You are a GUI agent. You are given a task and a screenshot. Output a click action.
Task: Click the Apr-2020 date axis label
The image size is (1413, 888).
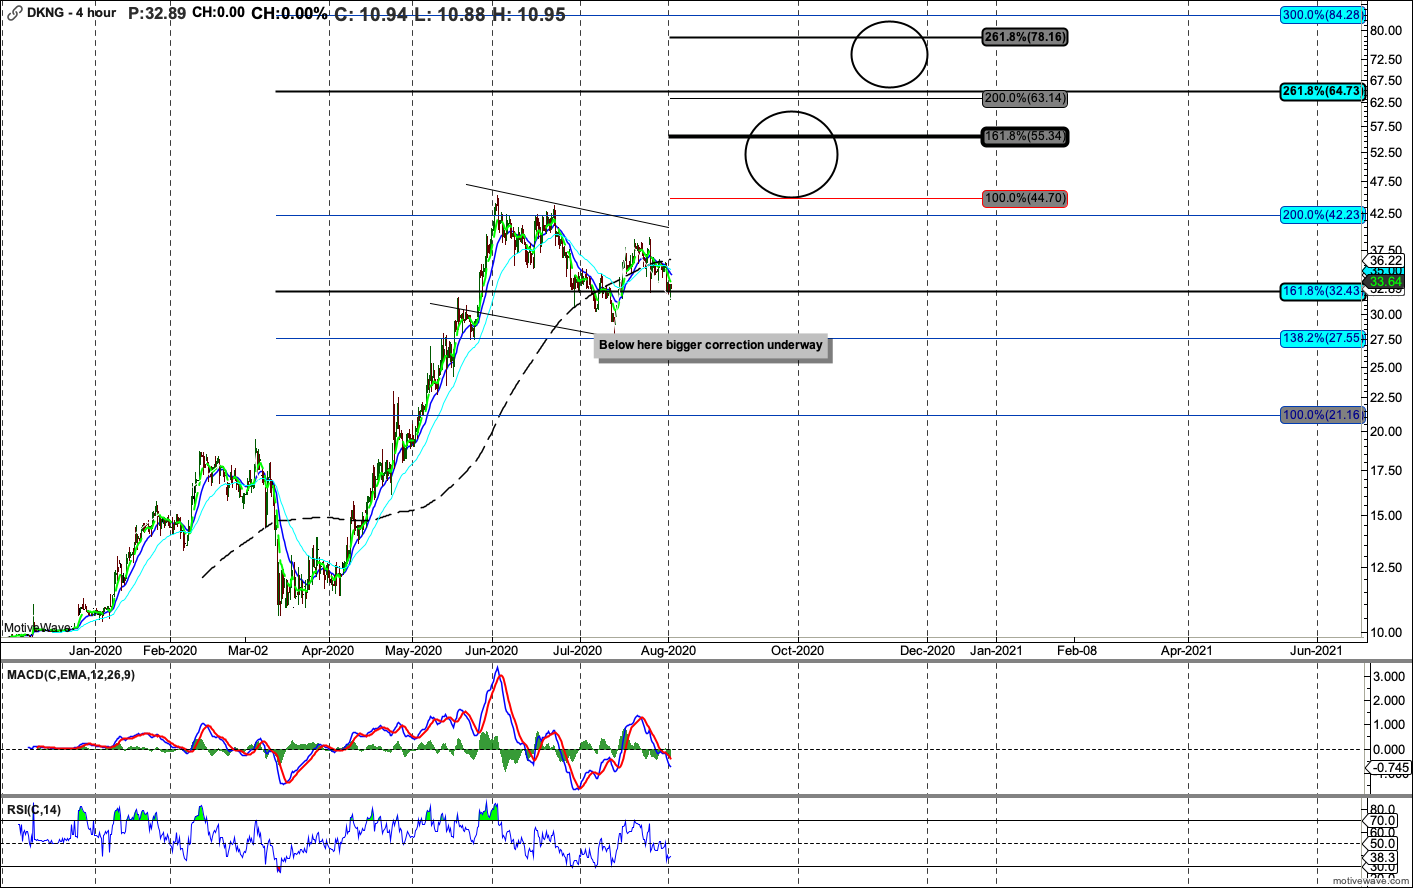pyautogui.click(x=328, y=650)
